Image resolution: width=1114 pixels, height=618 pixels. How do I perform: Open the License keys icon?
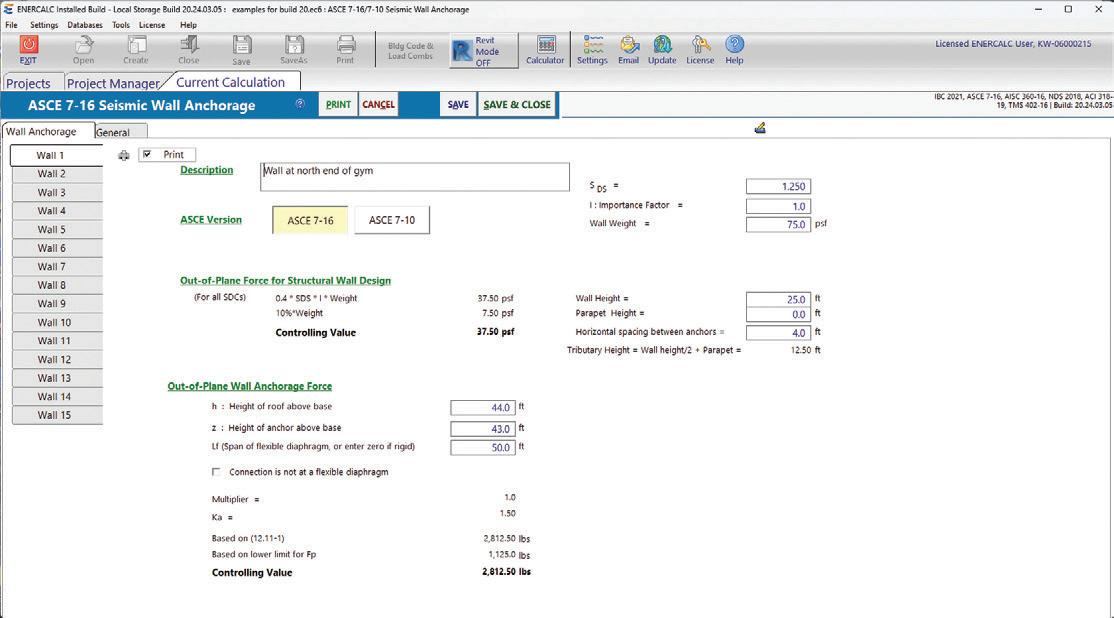[700, 50]
